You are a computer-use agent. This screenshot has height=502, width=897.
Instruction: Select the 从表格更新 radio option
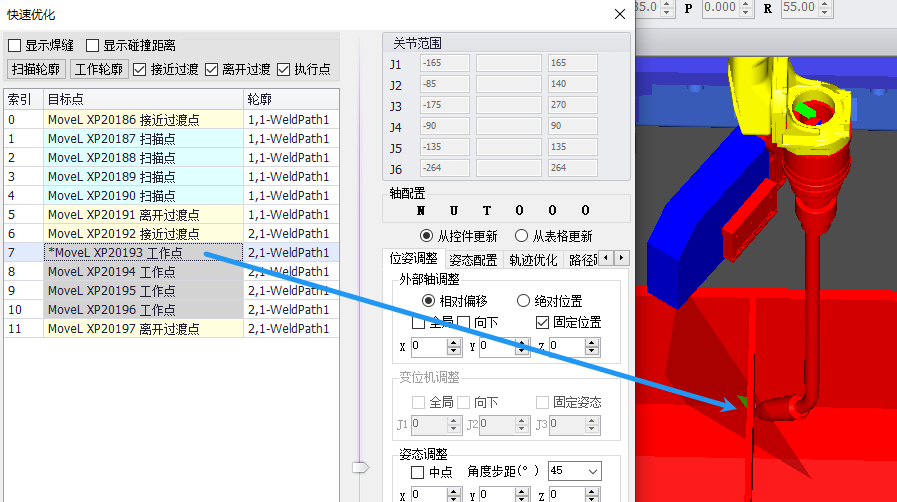tap(521, 236)
